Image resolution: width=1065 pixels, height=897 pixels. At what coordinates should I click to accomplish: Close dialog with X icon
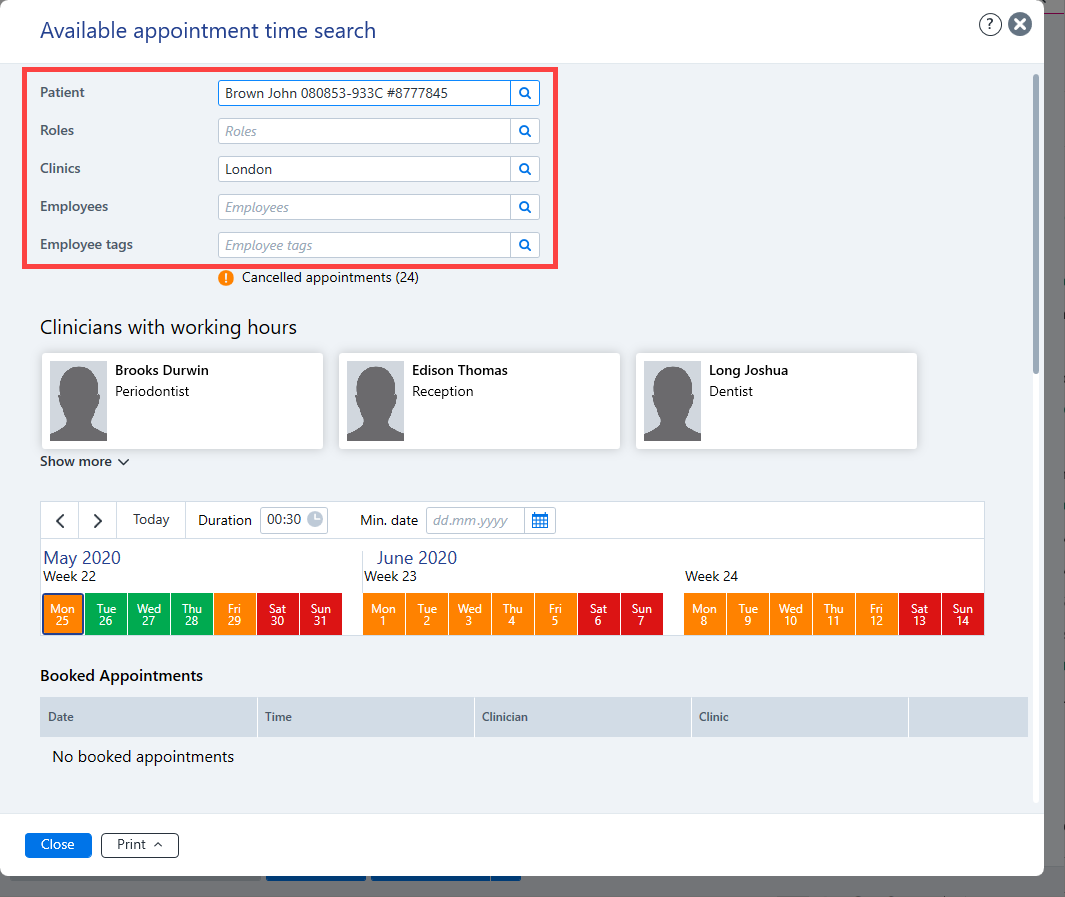(x=1019, y=24)
